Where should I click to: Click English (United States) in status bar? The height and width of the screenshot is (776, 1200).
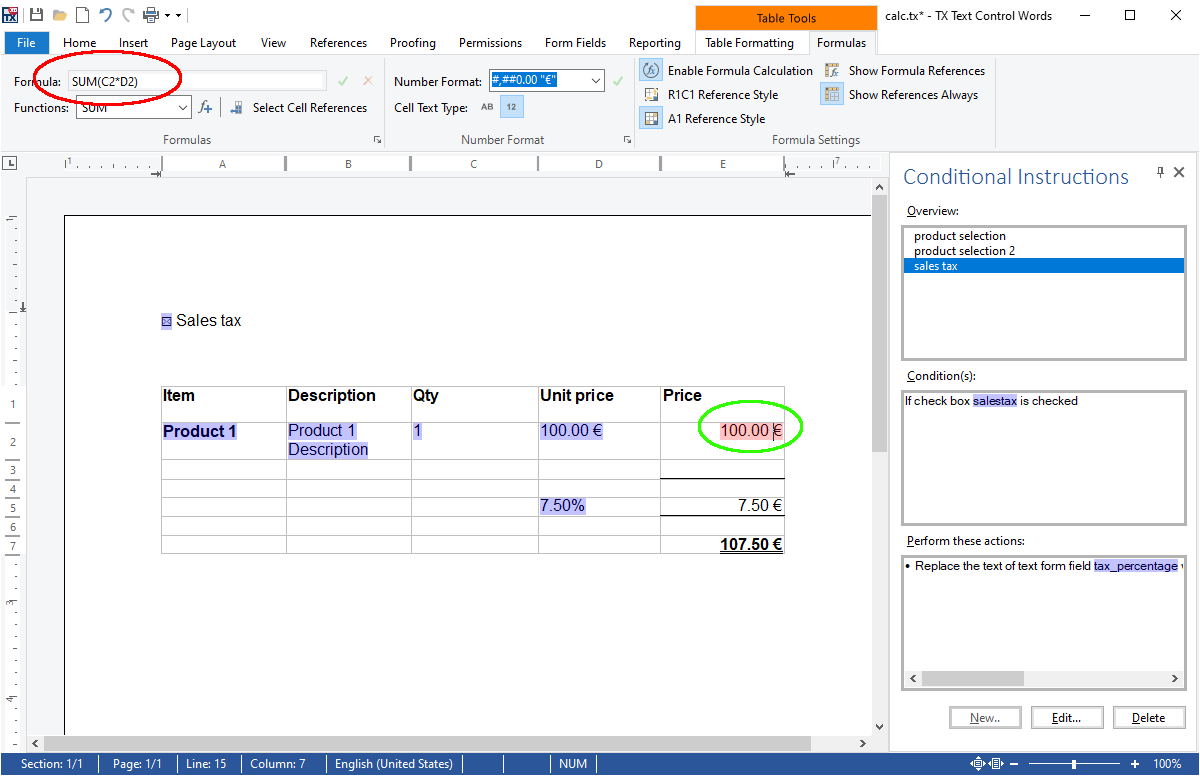point(393,764)
